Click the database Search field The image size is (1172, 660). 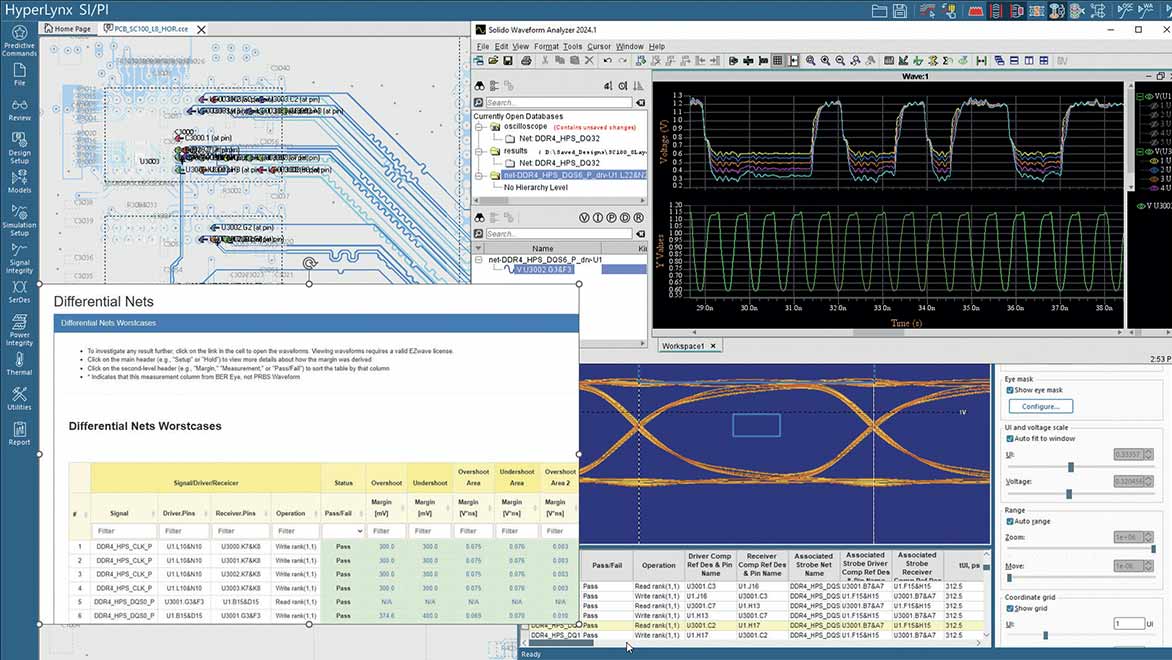coord(559,102)
